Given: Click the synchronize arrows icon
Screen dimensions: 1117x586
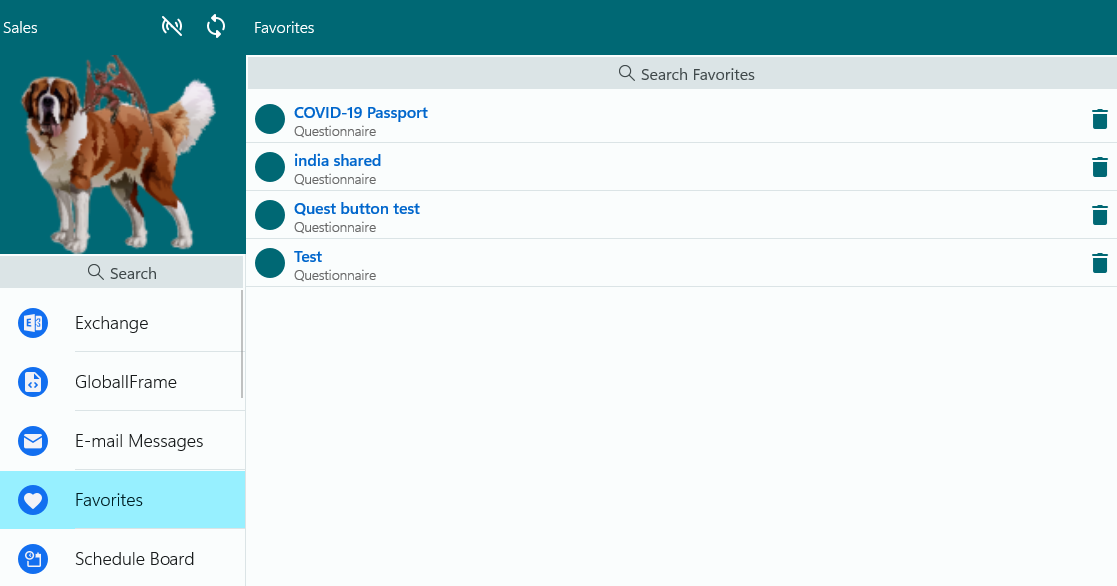Looking at the screenshot, I should 216,27.
